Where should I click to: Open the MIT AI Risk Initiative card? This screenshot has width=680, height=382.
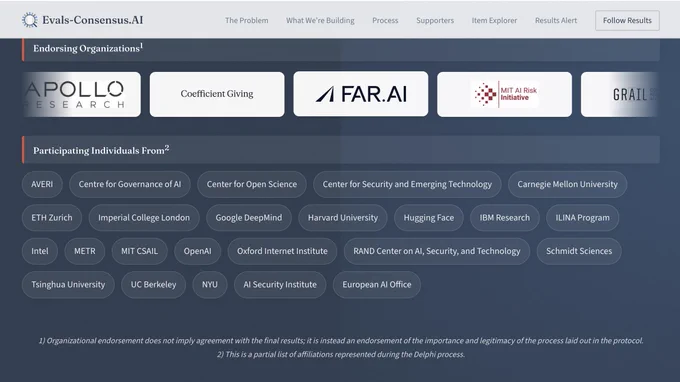[504, 94]
